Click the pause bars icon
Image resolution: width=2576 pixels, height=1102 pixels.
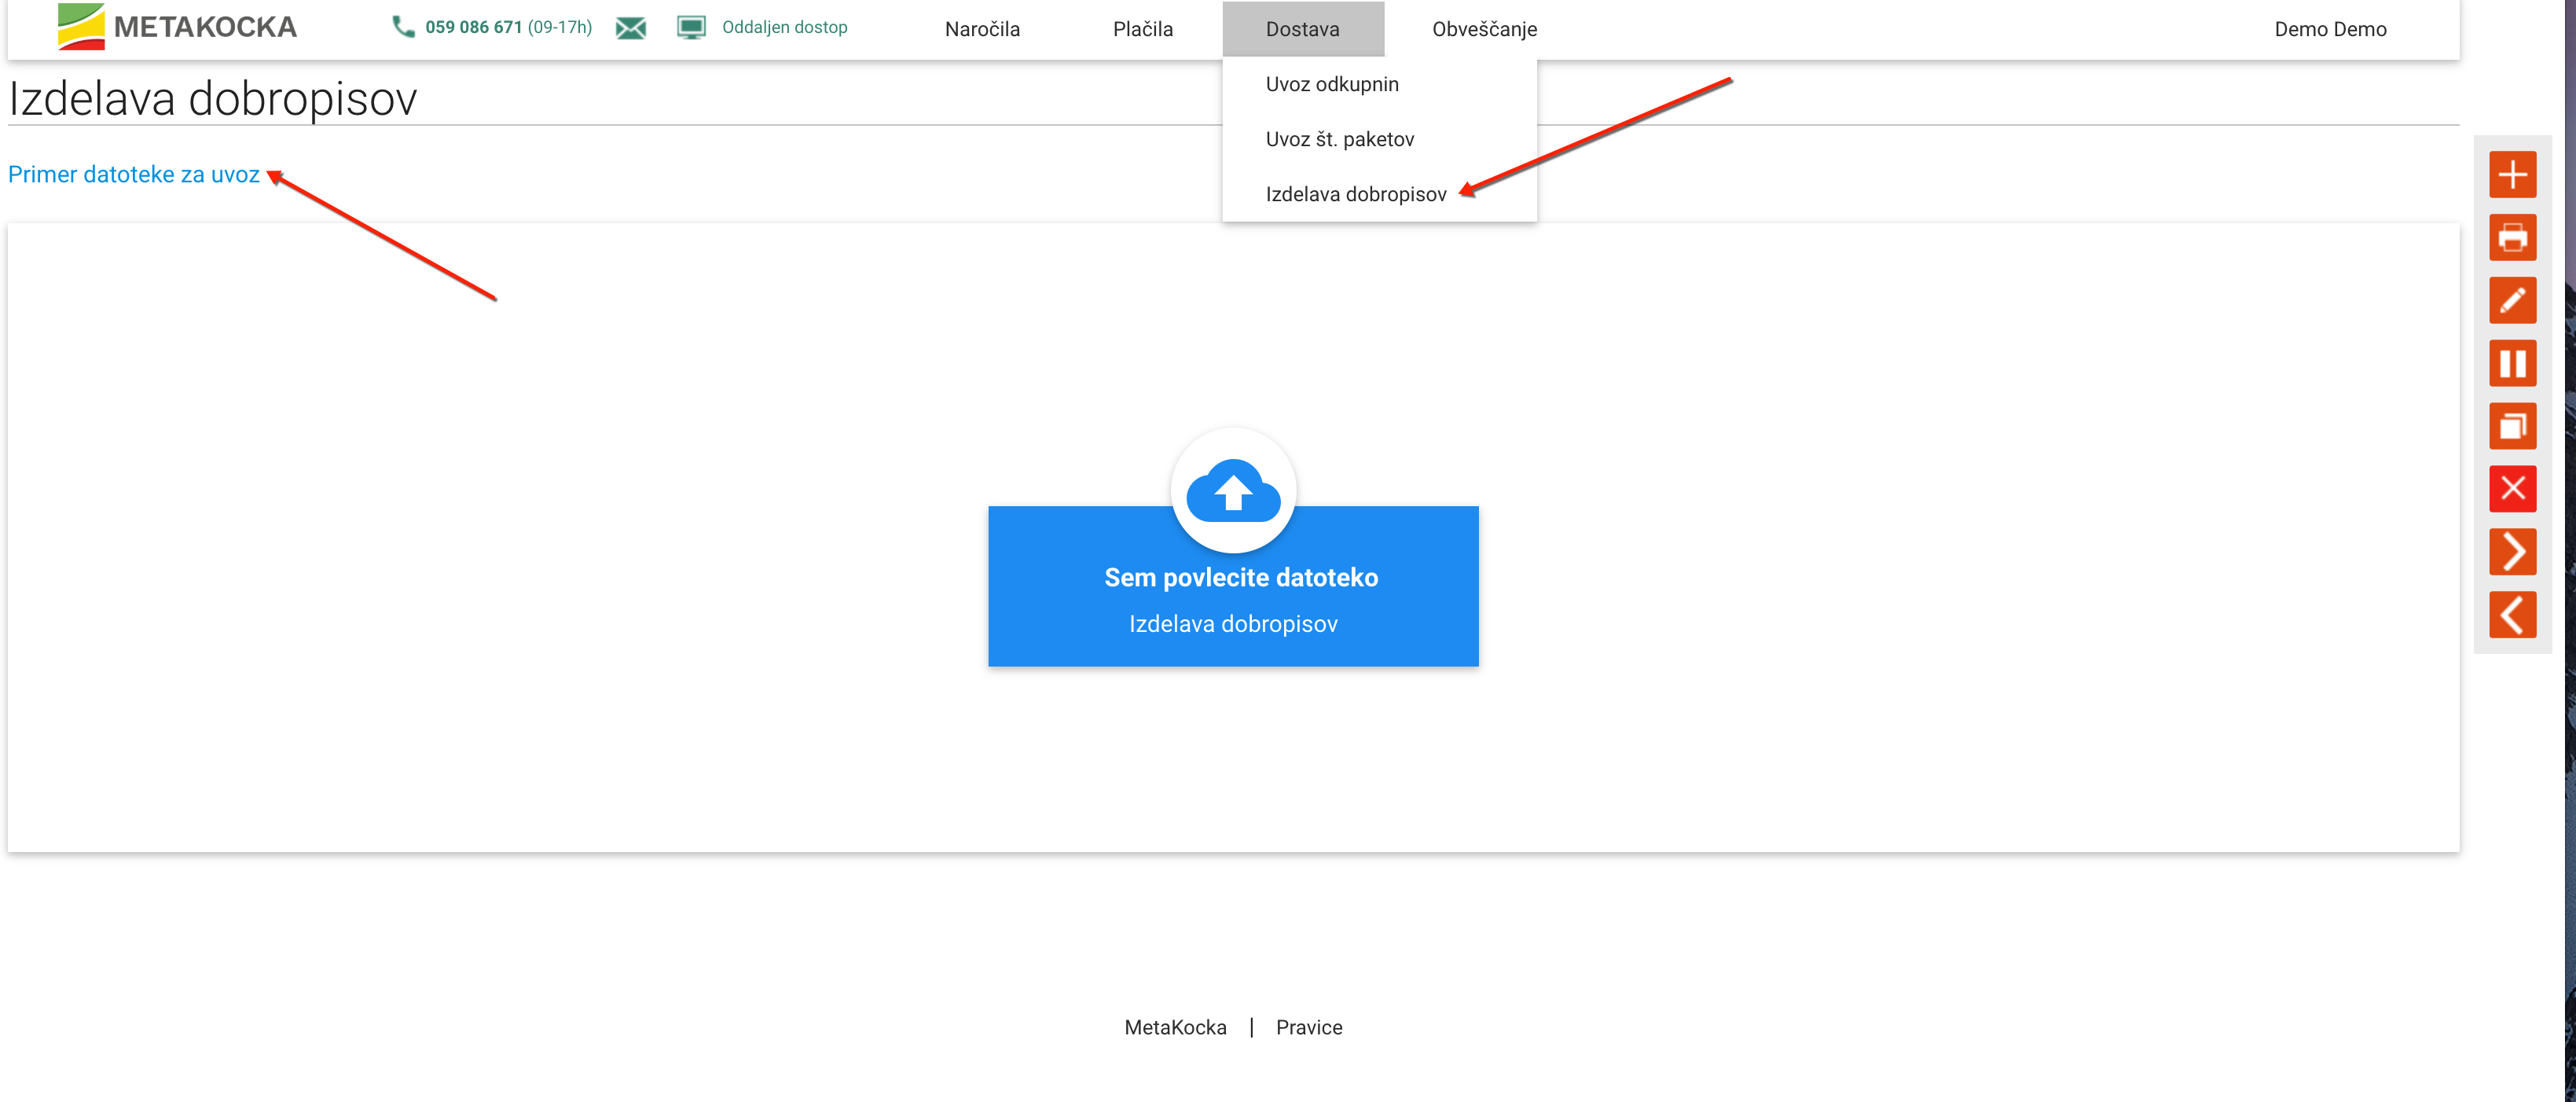point(2512,364)
